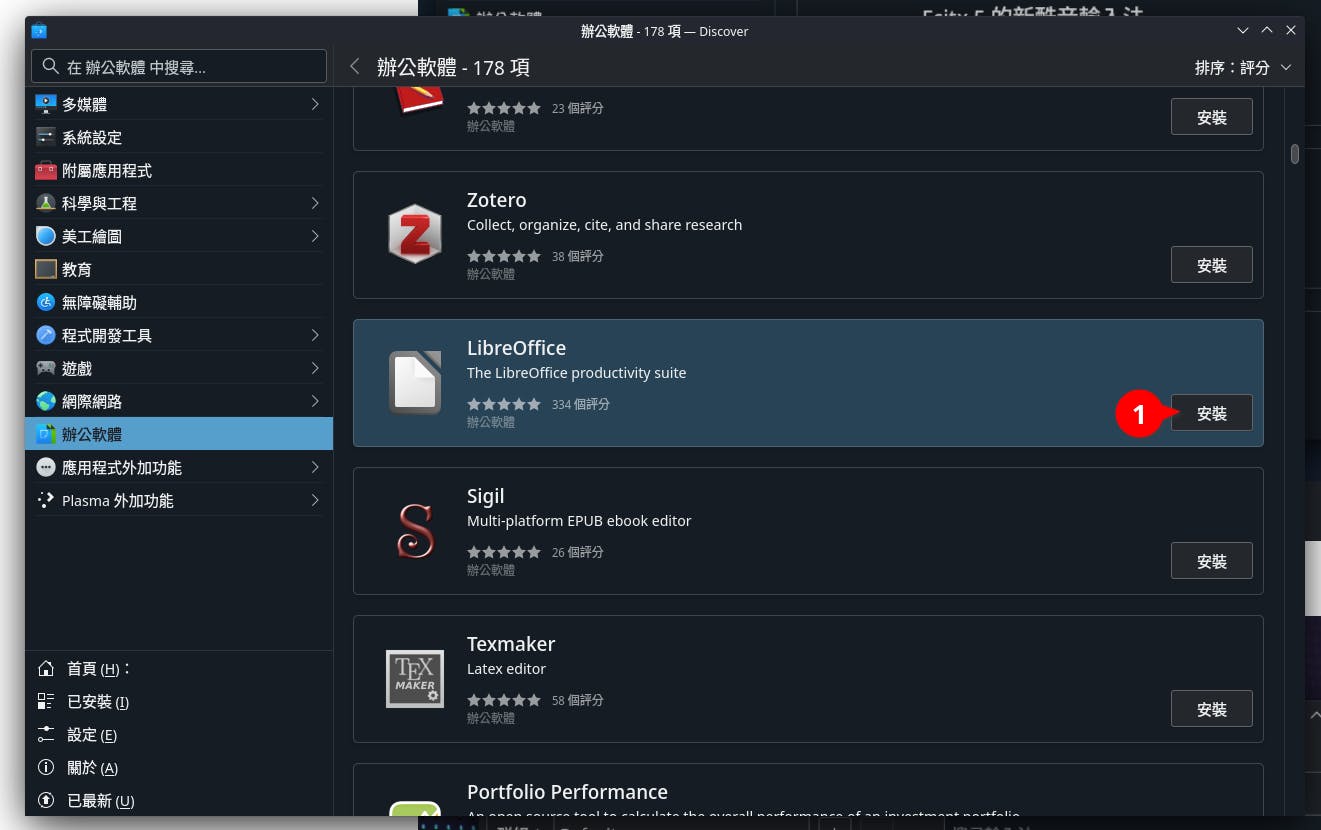Click the Zotero app icon

pyautogui.click(x=415, y=234)
